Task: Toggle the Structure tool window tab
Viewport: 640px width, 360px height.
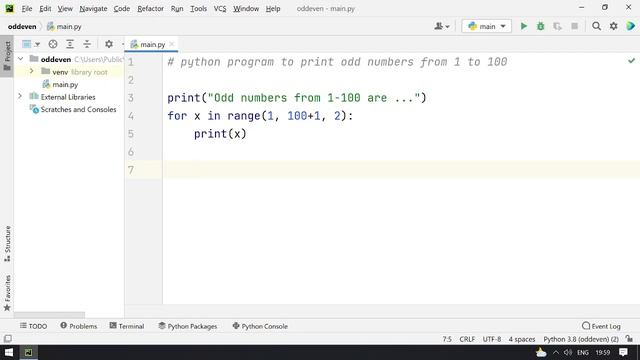Action: point(7,244)
